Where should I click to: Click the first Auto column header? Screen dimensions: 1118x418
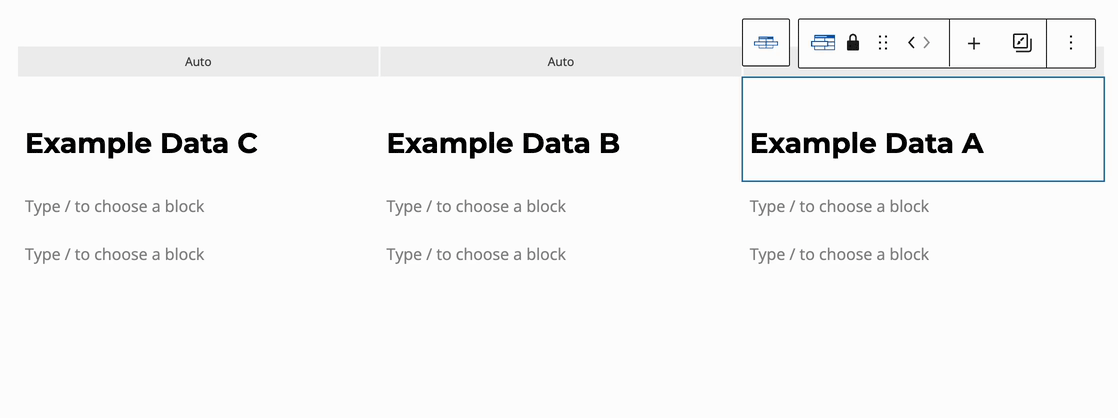click(x=198, y=62)
